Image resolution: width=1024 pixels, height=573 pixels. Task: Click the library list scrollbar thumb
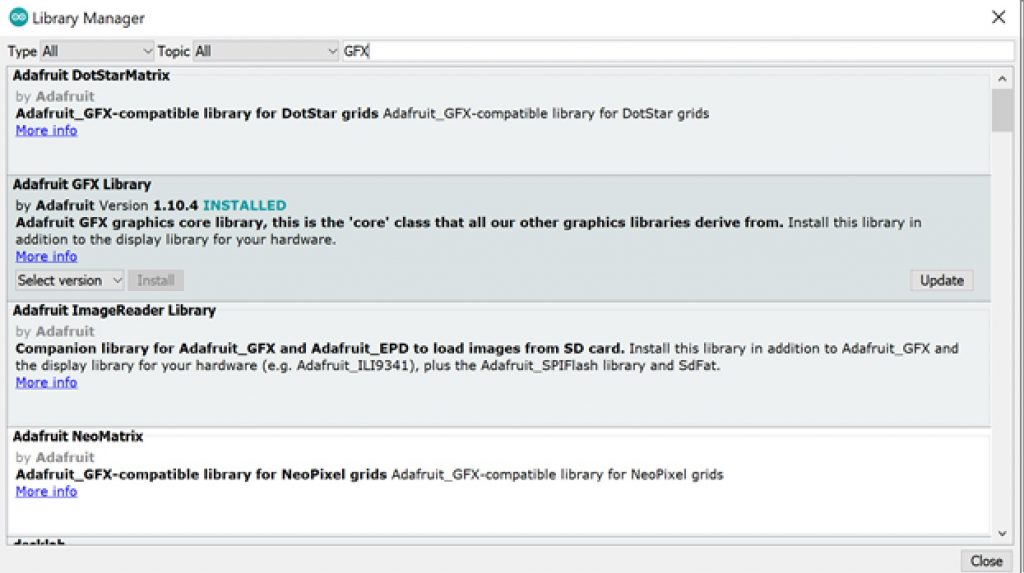coord(1002,110)
